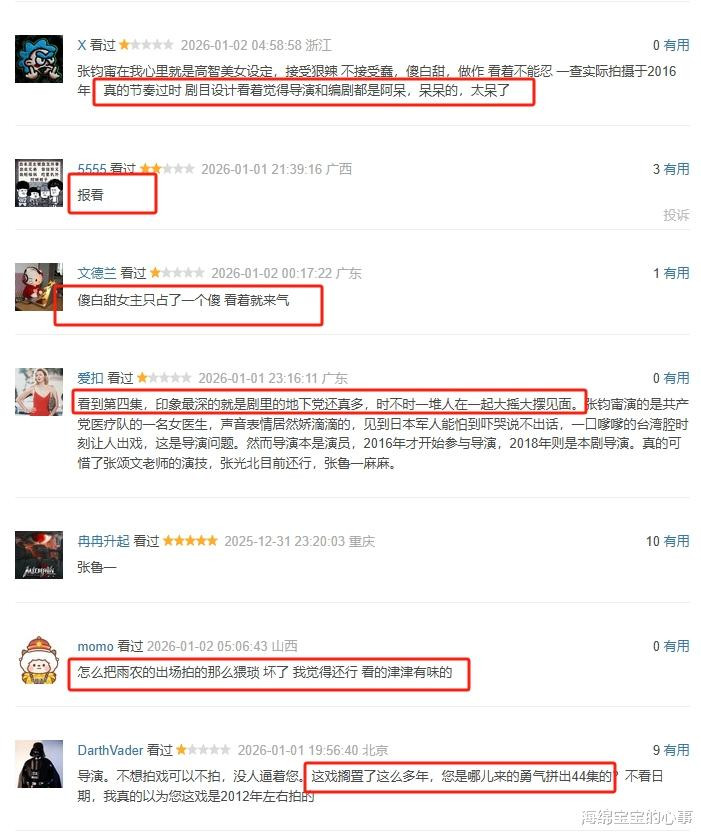The image size is (701, 836).
Task: Mark user X's review as 有用
Action: click(x=676, y=45)
